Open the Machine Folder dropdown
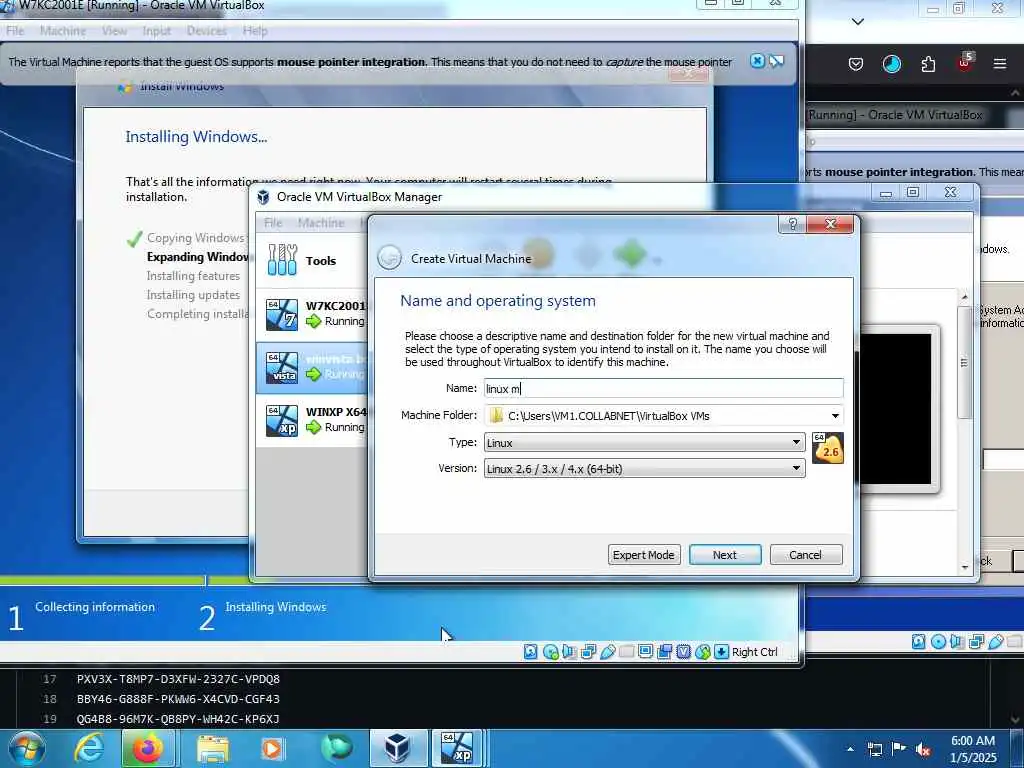Viewport: 1024px width, 768px height. [x=835, y=416]
